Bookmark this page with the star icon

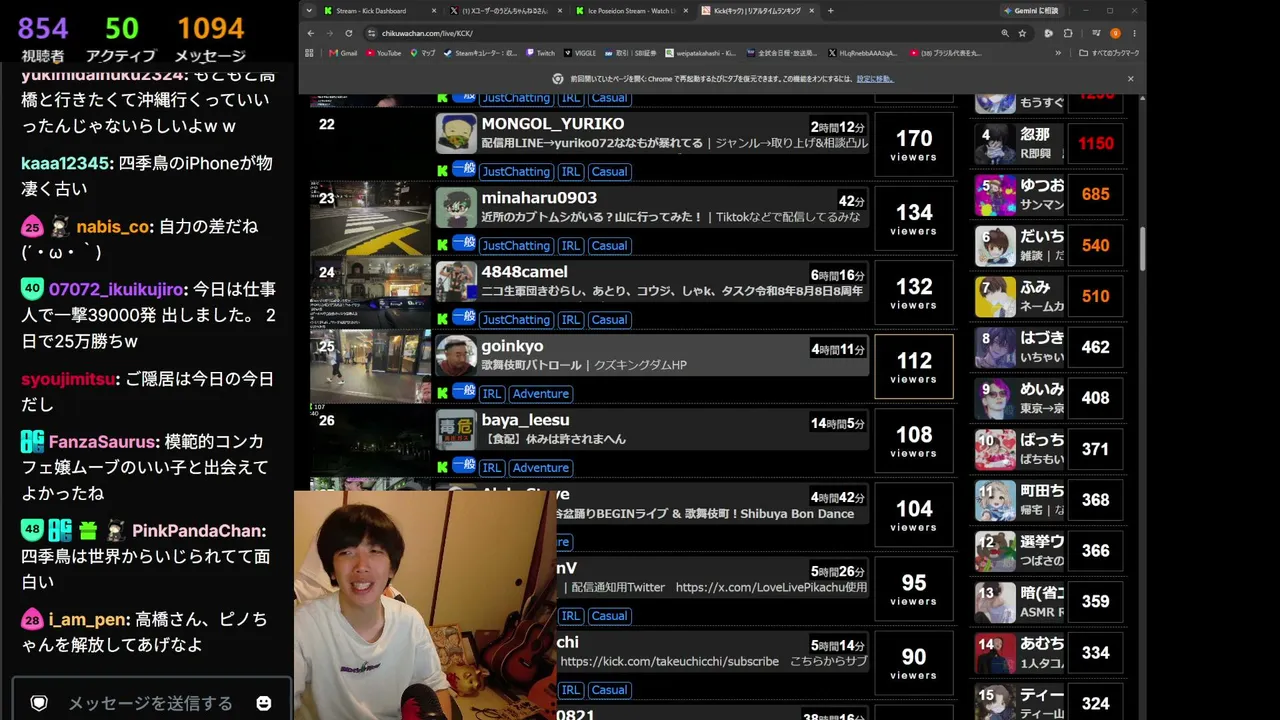(1022, 33)
